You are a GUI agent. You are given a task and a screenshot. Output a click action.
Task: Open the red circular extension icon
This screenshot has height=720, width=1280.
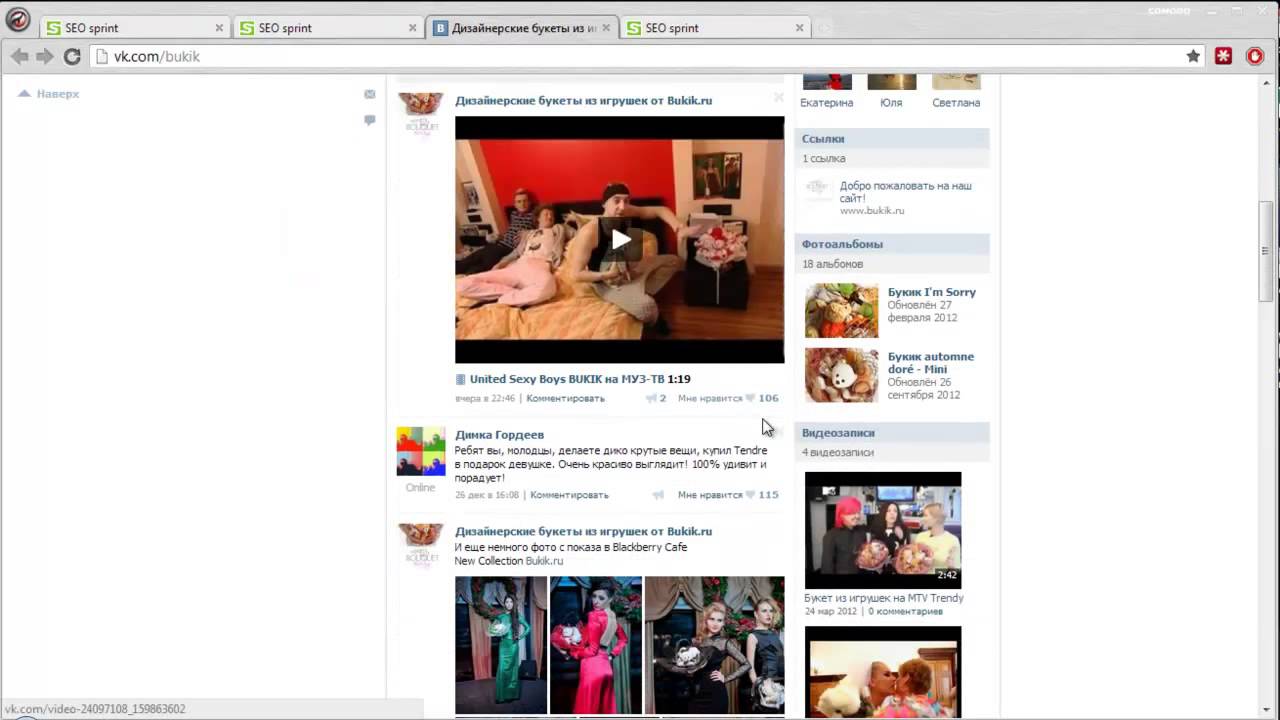[x=1255, y=57]
